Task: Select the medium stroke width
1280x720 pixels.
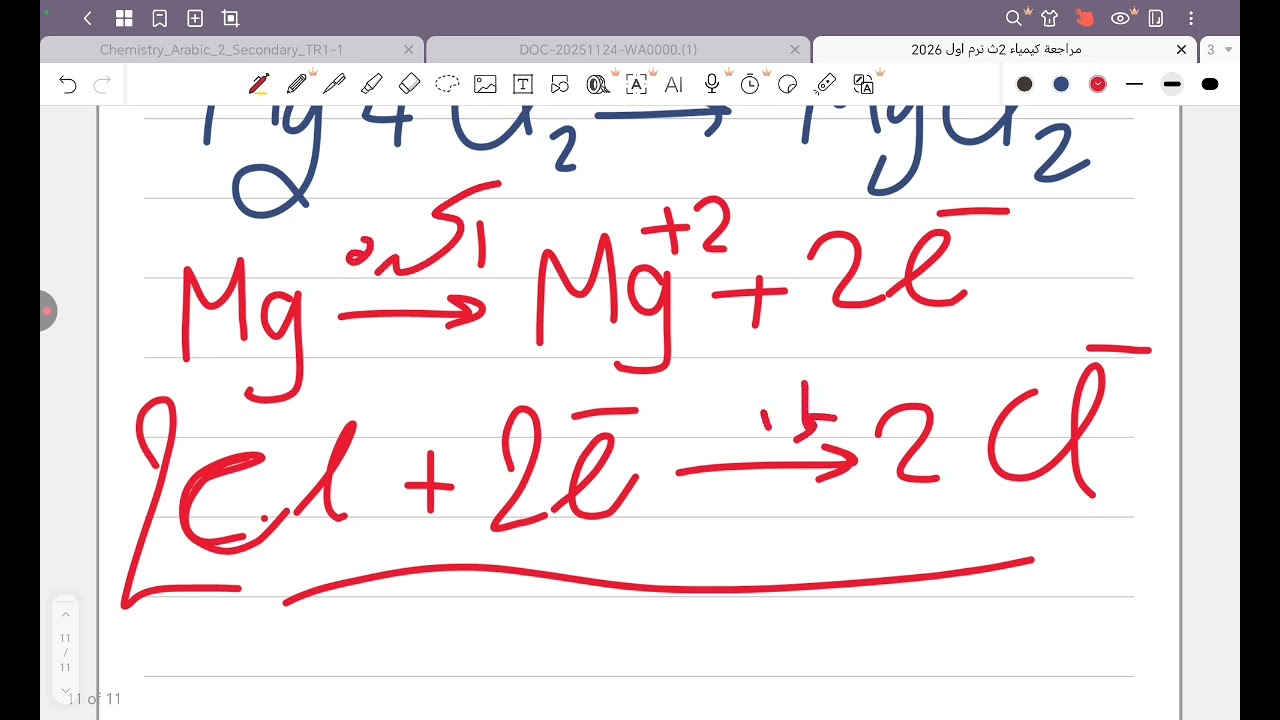Action: (x=1172, y=84)
